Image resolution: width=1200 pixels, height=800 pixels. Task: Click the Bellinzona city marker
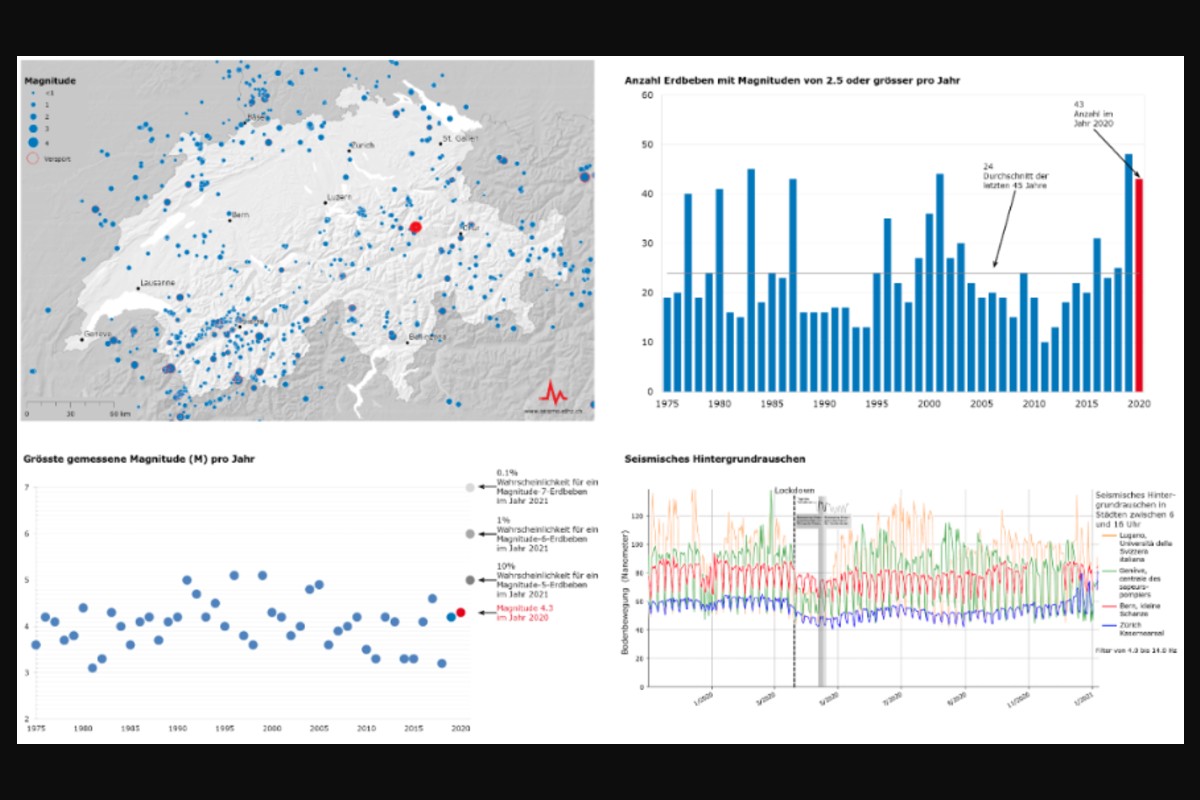[406, 343]
